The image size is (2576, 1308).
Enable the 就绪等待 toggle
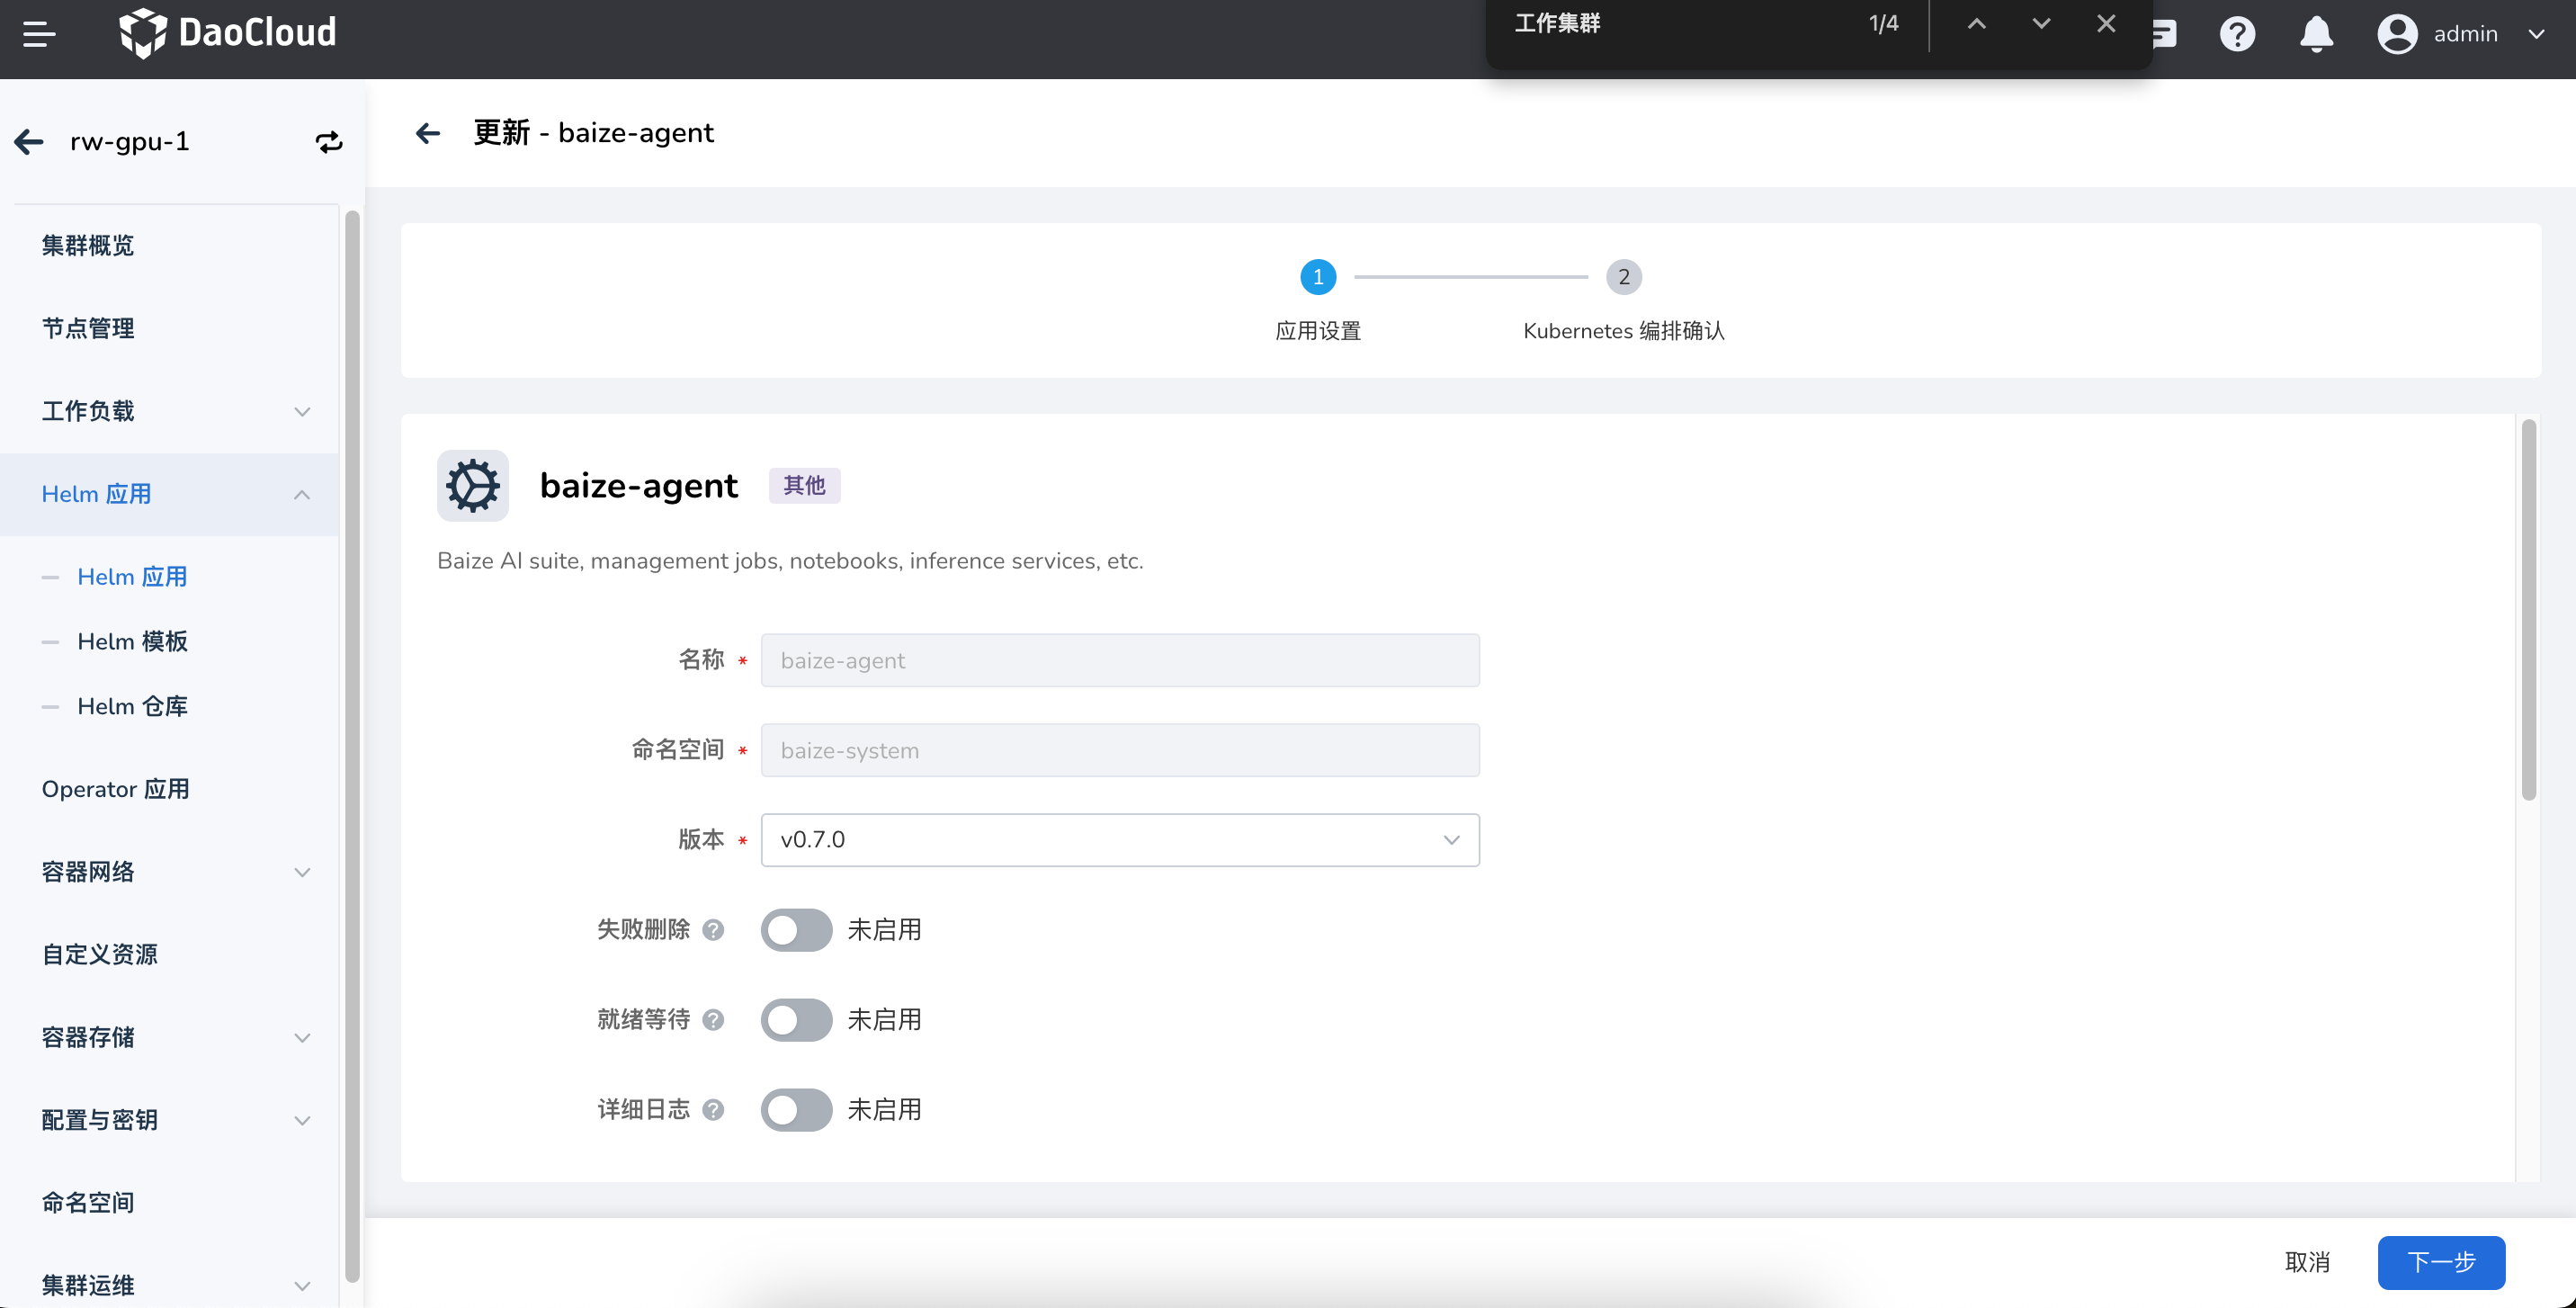tap(796, 1020)
